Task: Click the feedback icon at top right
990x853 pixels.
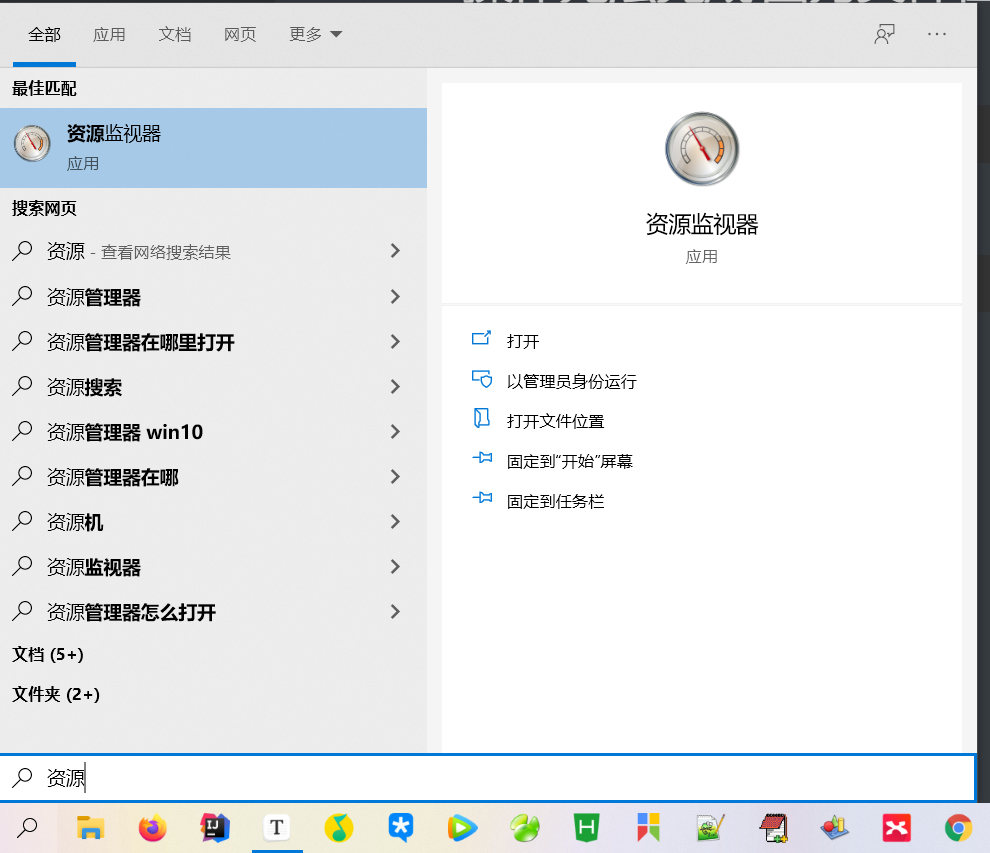Action: [884, 33]
